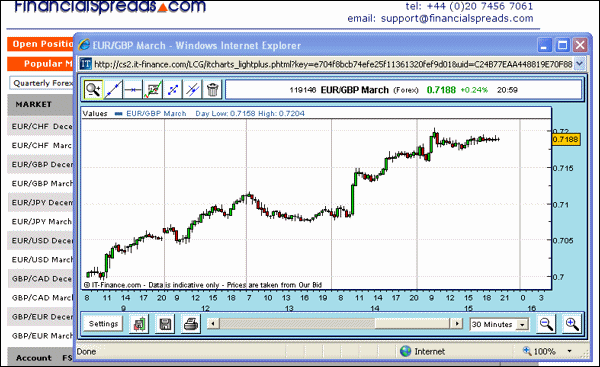This screenshot has width=600, height=367.
Task: Click the Values label in chart header
Action: tap(95, 114)
